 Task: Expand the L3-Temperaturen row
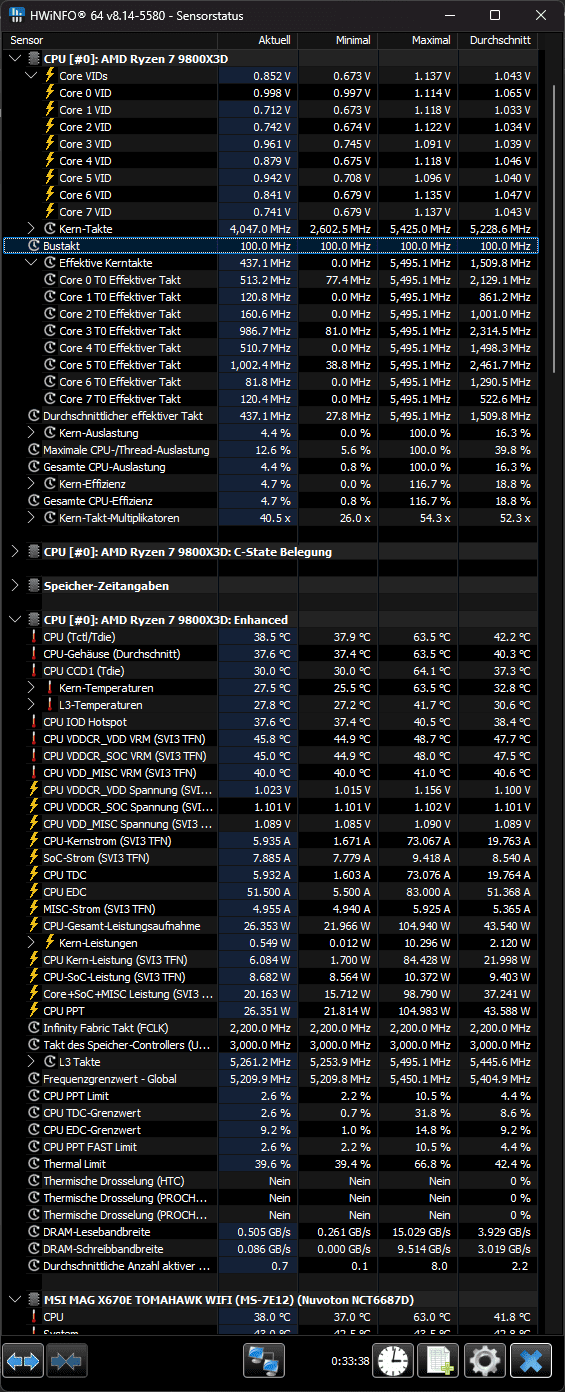(30, 705)
